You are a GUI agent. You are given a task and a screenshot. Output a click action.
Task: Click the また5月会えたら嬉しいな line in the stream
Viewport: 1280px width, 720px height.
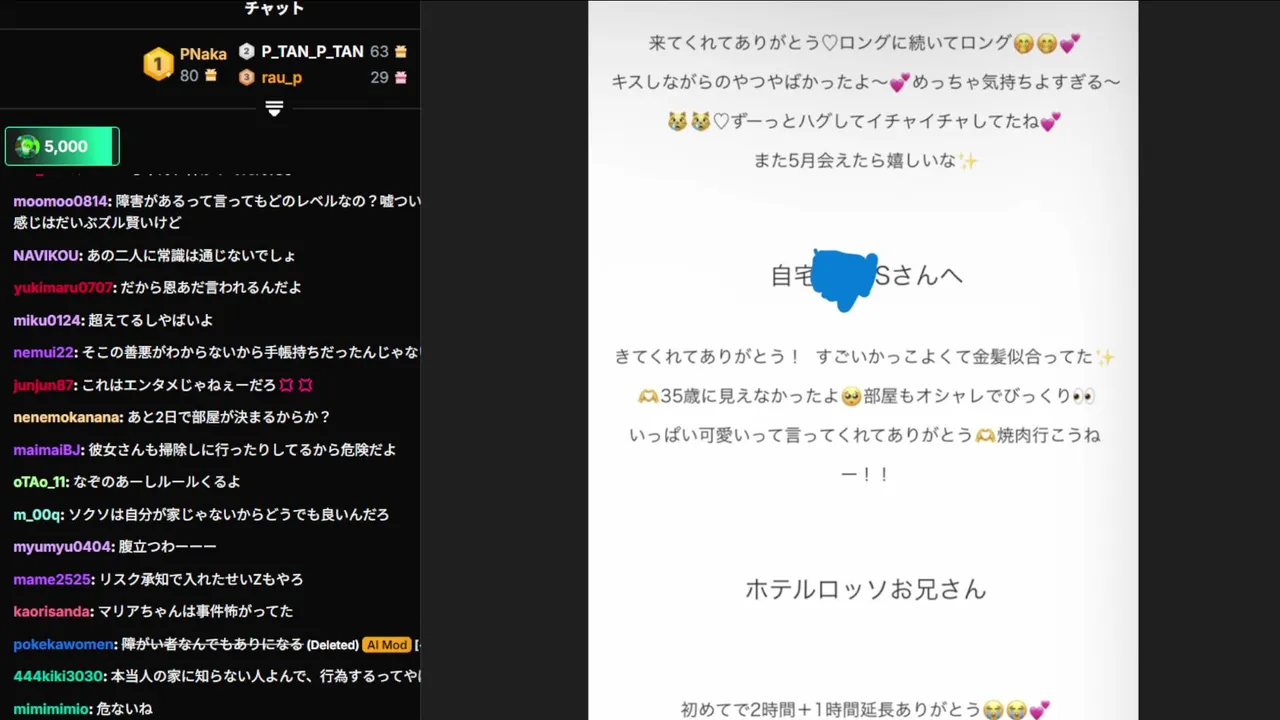(x=866, y=160)
